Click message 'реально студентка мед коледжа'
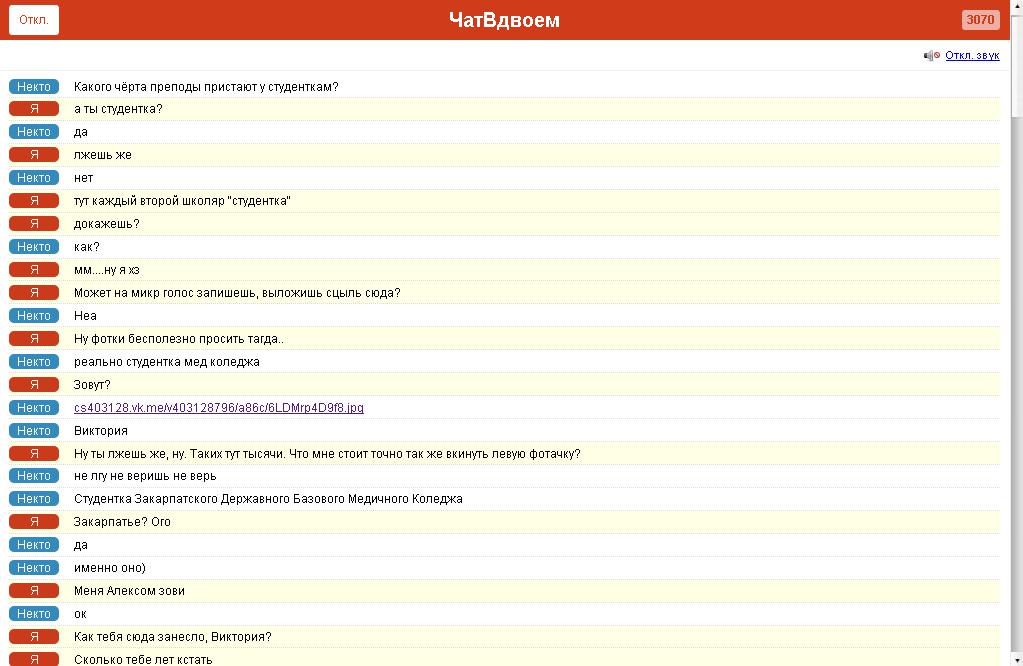This screenshot has width=1023, height=666. (166, 361)
